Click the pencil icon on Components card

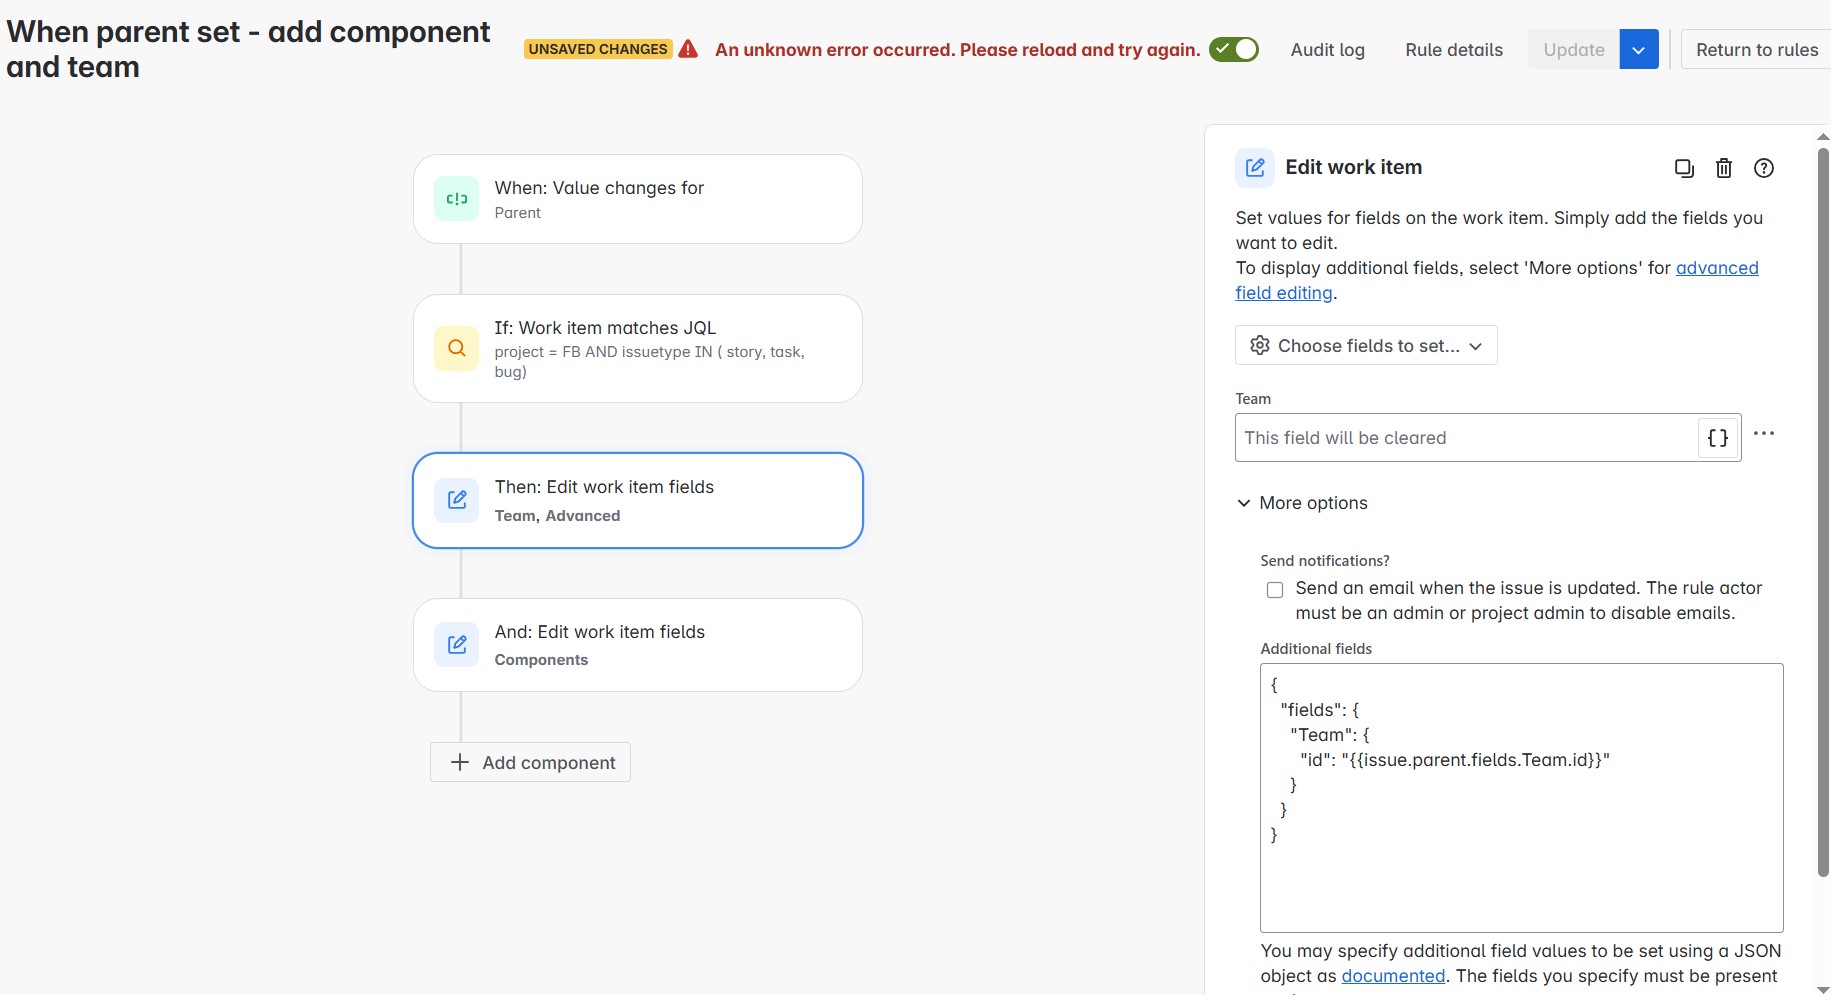click(x=457, y=645)
